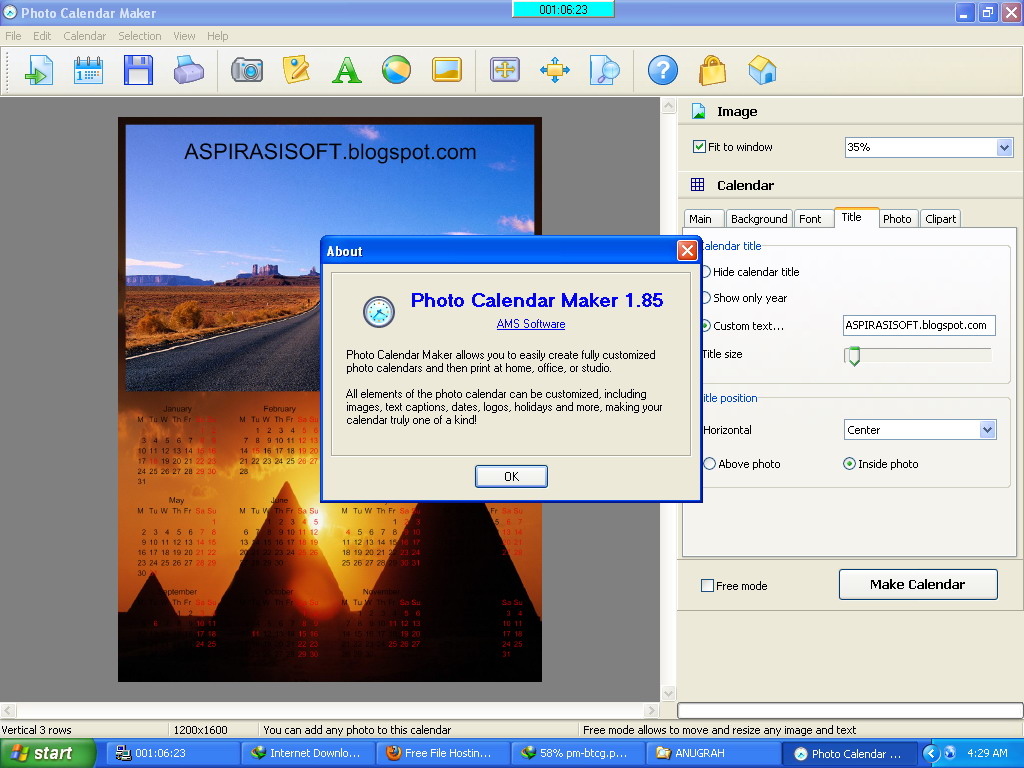Click the notes pencil icon in toolbar

296,71
